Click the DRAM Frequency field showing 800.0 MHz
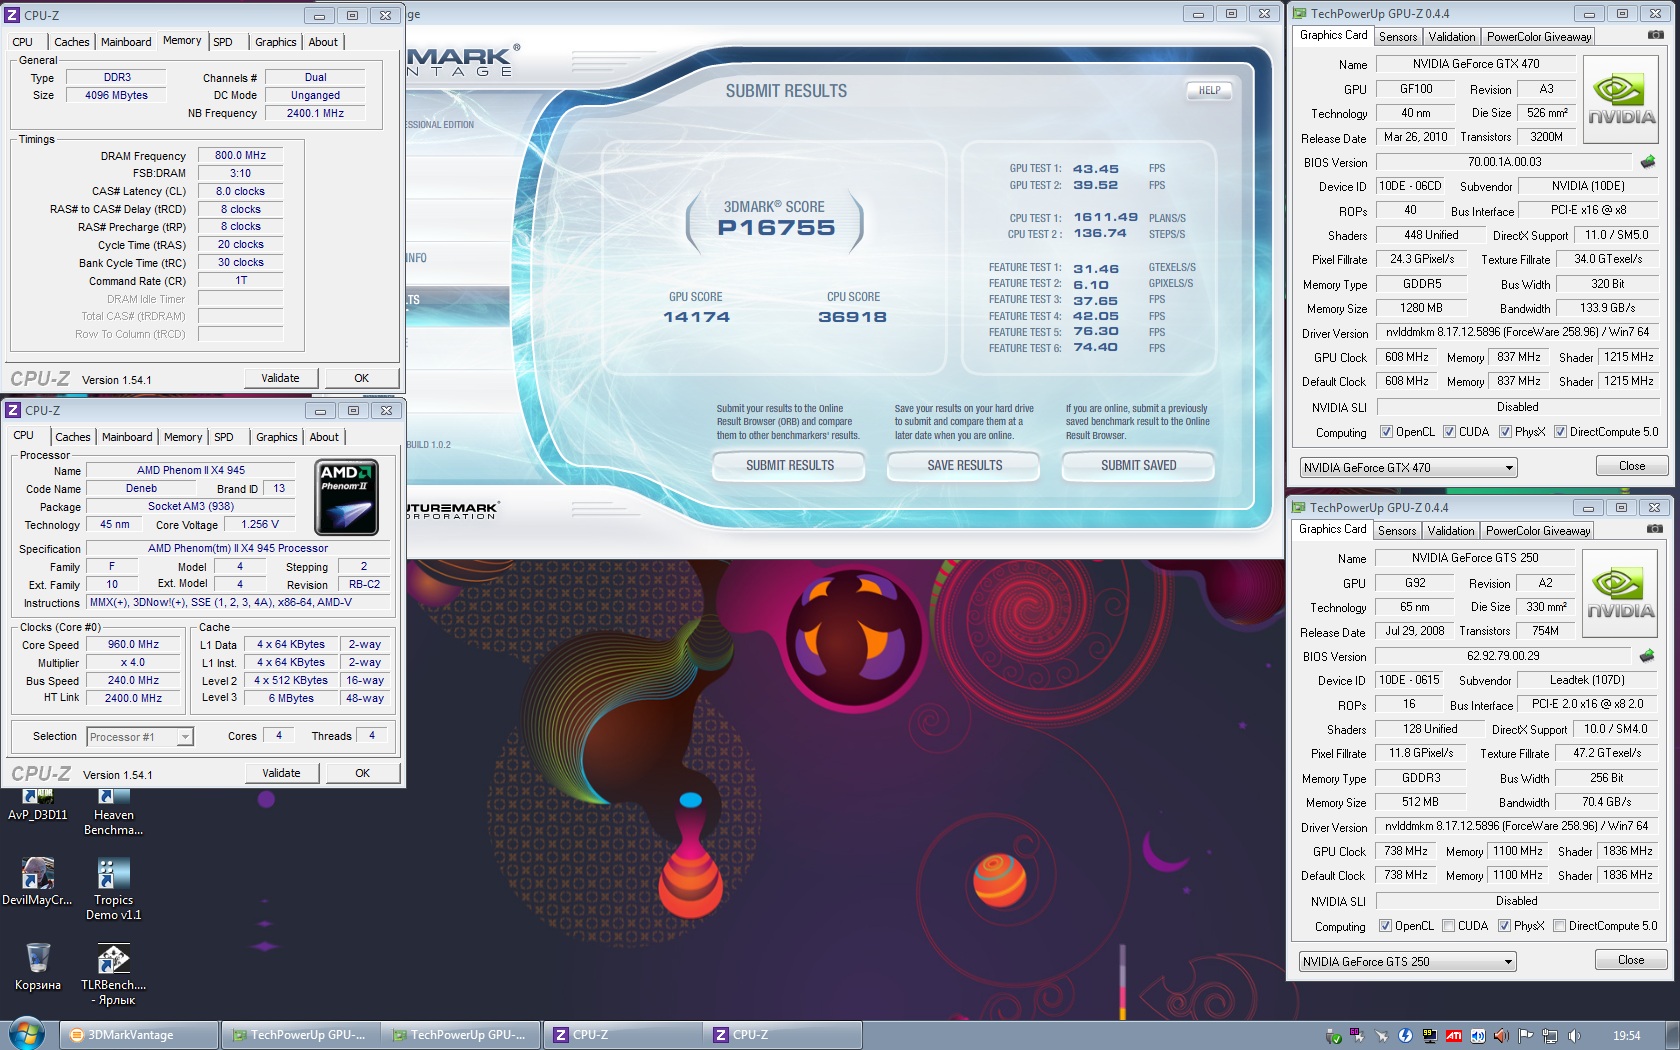This screenshot has width=1680, height=1050. [240, 156]
